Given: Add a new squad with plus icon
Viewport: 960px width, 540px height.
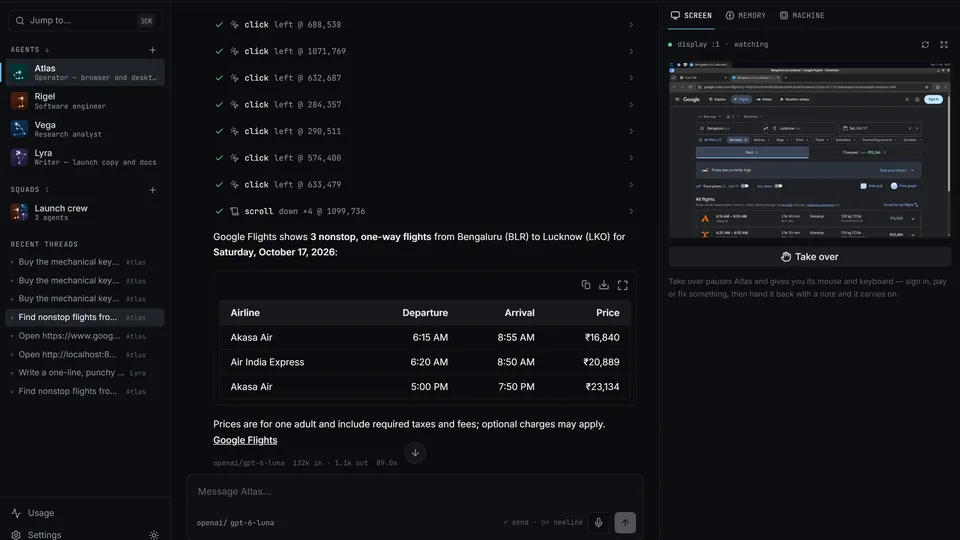Looking at the screenshot, I should coord(152,190).
